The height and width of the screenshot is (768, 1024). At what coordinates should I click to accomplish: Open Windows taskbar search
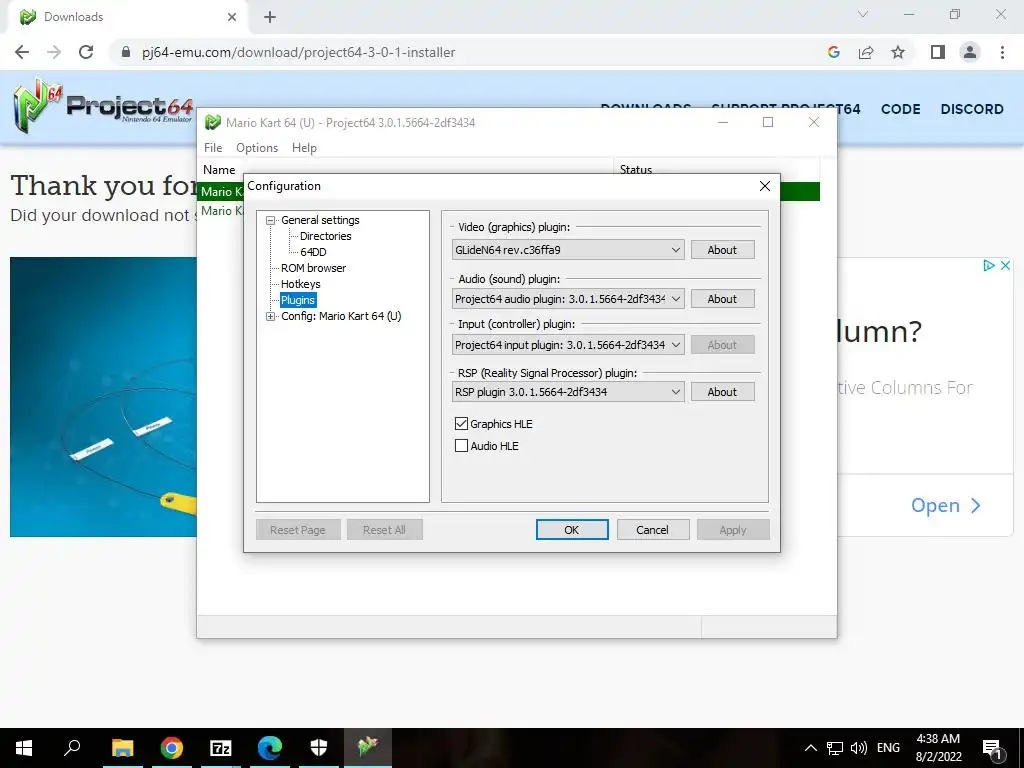coord(72,748)
